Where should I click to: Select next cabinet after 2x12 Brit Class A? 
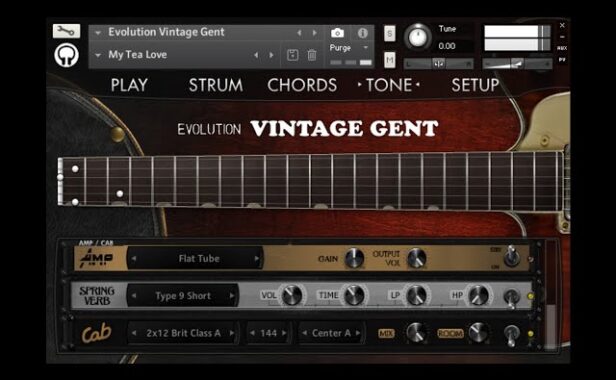point(232,333)
